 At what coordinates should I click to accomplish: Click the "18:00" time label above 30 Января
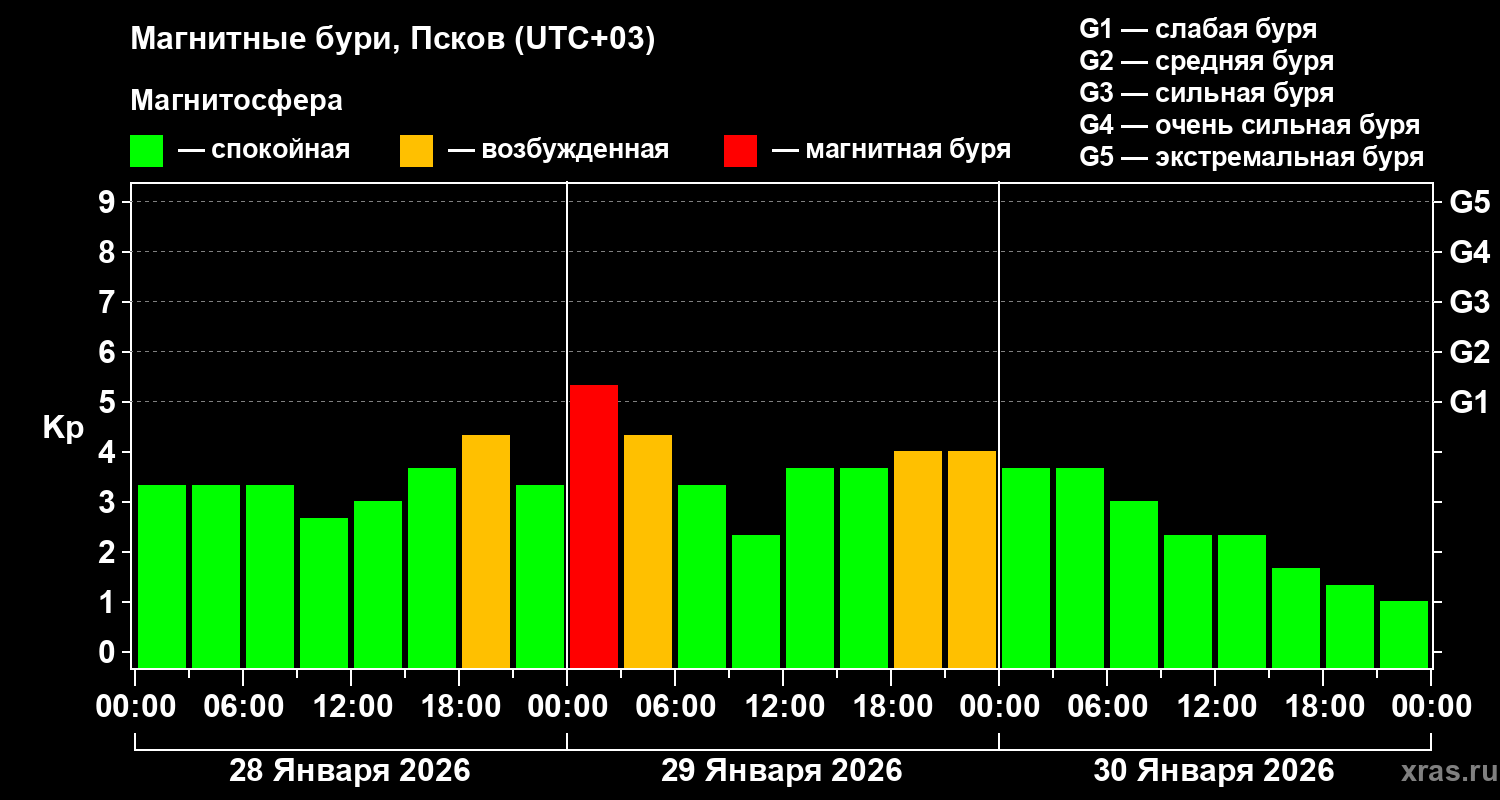1323,706
